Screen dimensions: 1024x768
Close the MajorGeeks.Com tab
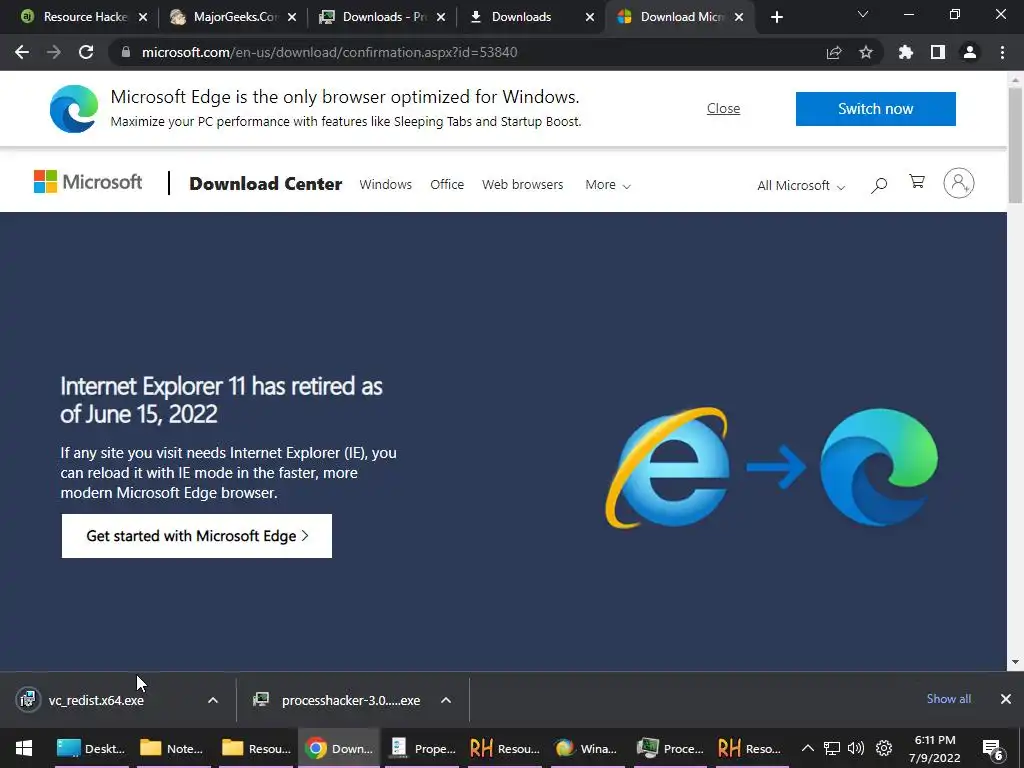(x=292, y=18)
